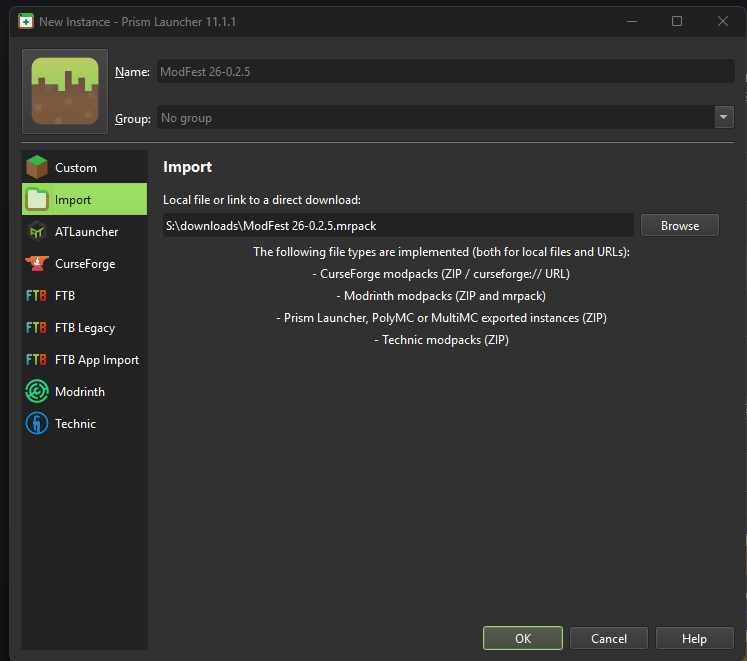Viewport: 747px width, 661px height.
Task: Confirm with the OK button
Action: (523, 638)
